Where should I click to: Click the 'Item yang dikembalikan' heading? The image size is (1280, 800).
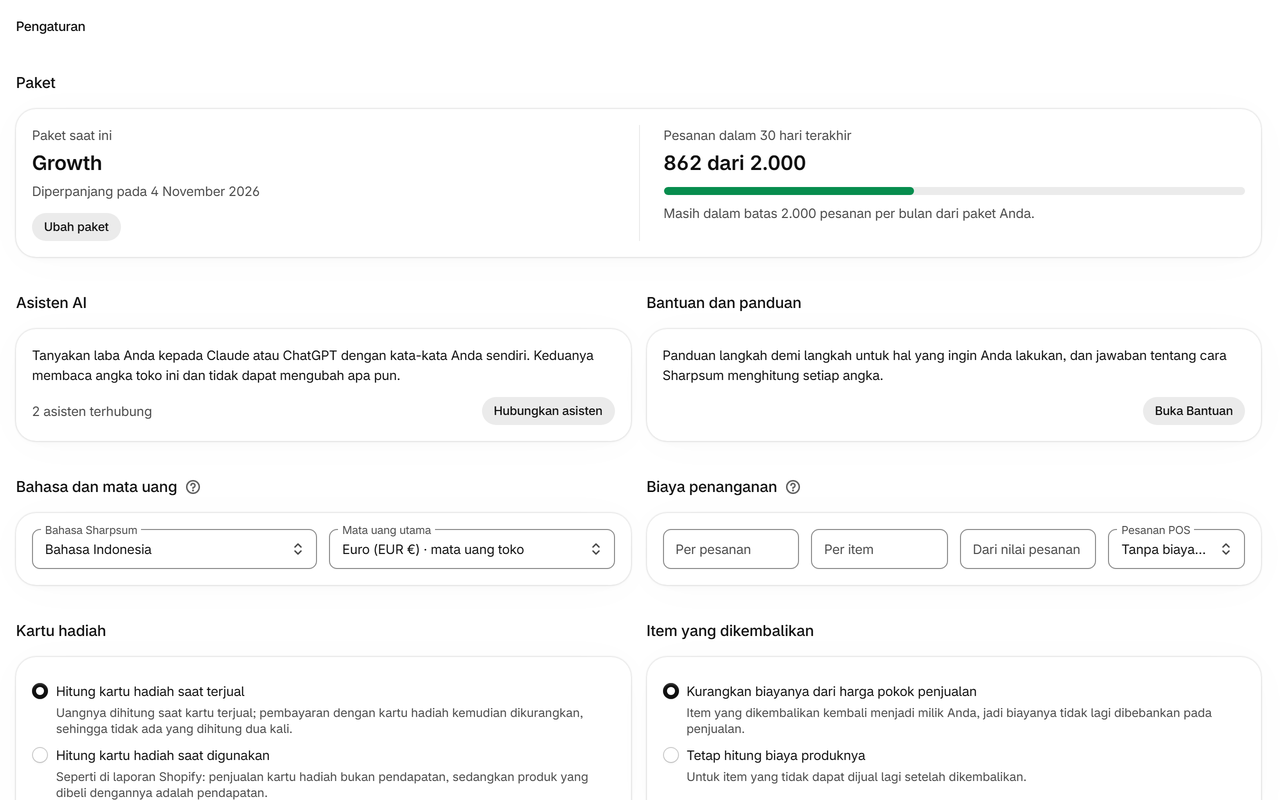pyautogui.click(x=730, y=631)
